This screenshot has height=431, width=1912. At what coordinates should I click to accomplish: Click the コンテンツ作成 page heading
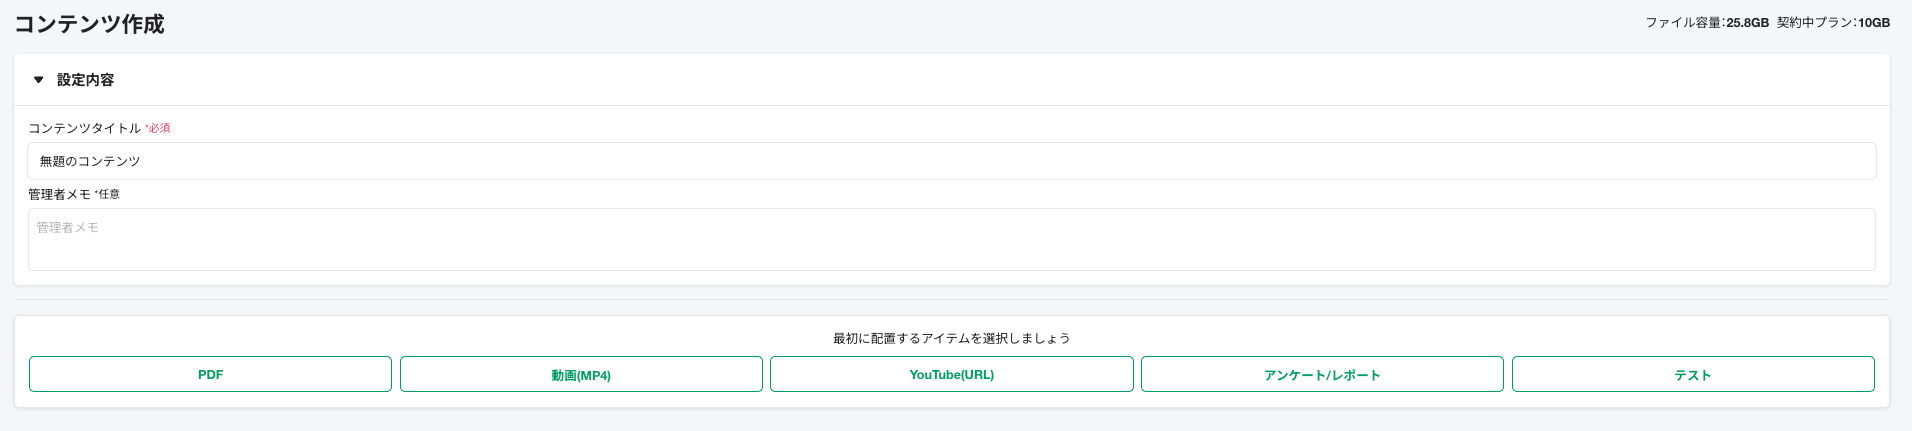tap(89, 24)
